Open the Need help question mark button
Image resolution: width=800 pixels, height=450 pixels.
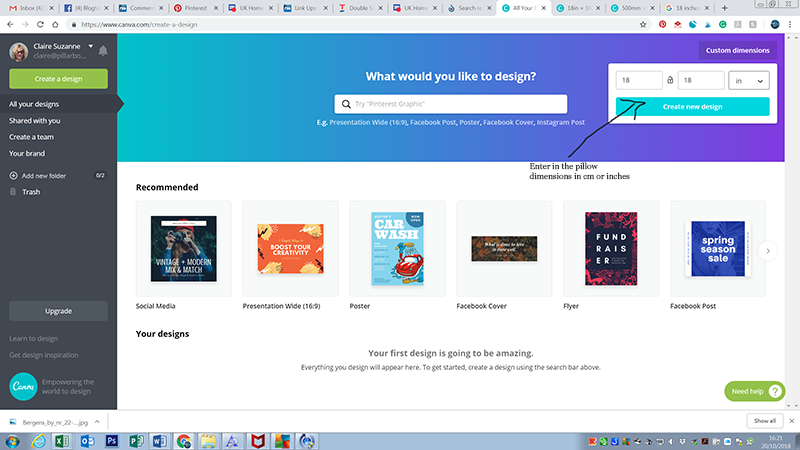(776, 391)
